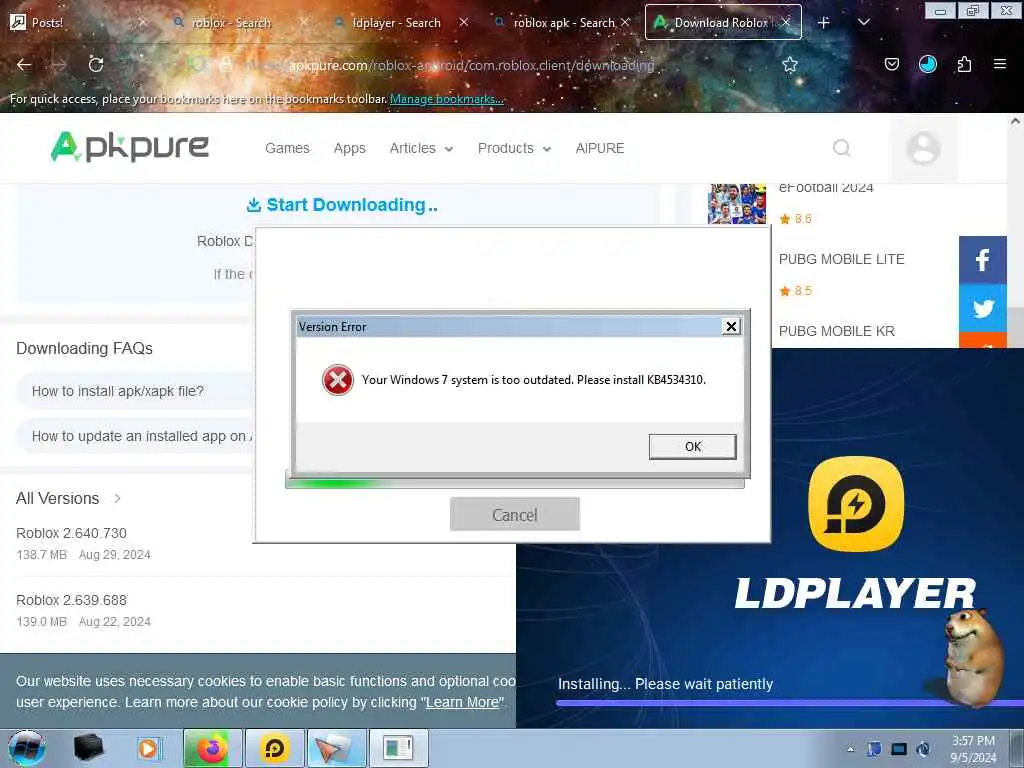Click the page scrollbar up arrow
This screenshot has height=768, width=1024.
tap(1016, 121)
